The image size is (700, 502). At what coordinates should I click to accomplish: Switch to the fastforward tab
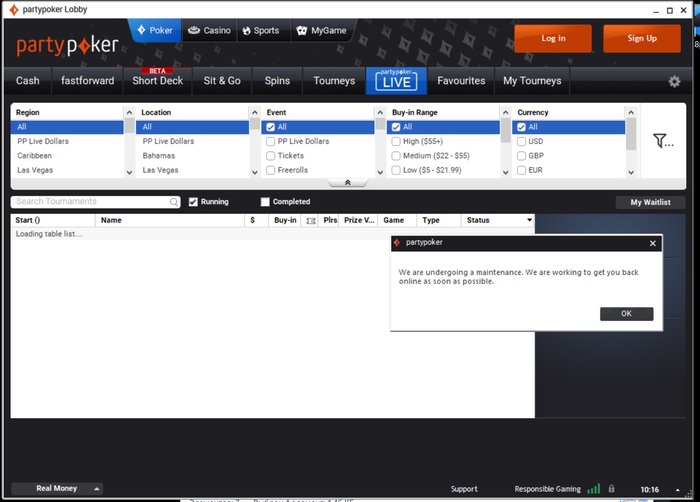pyautogui.click(x=88, y=81)
